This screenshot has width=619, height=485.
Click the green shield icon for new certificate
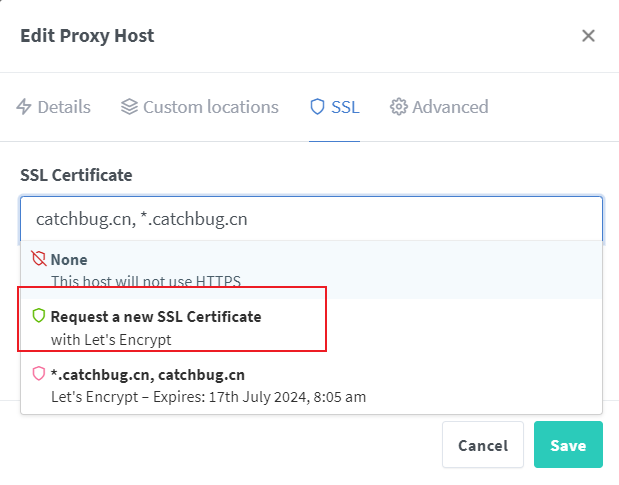pos(39,316)
